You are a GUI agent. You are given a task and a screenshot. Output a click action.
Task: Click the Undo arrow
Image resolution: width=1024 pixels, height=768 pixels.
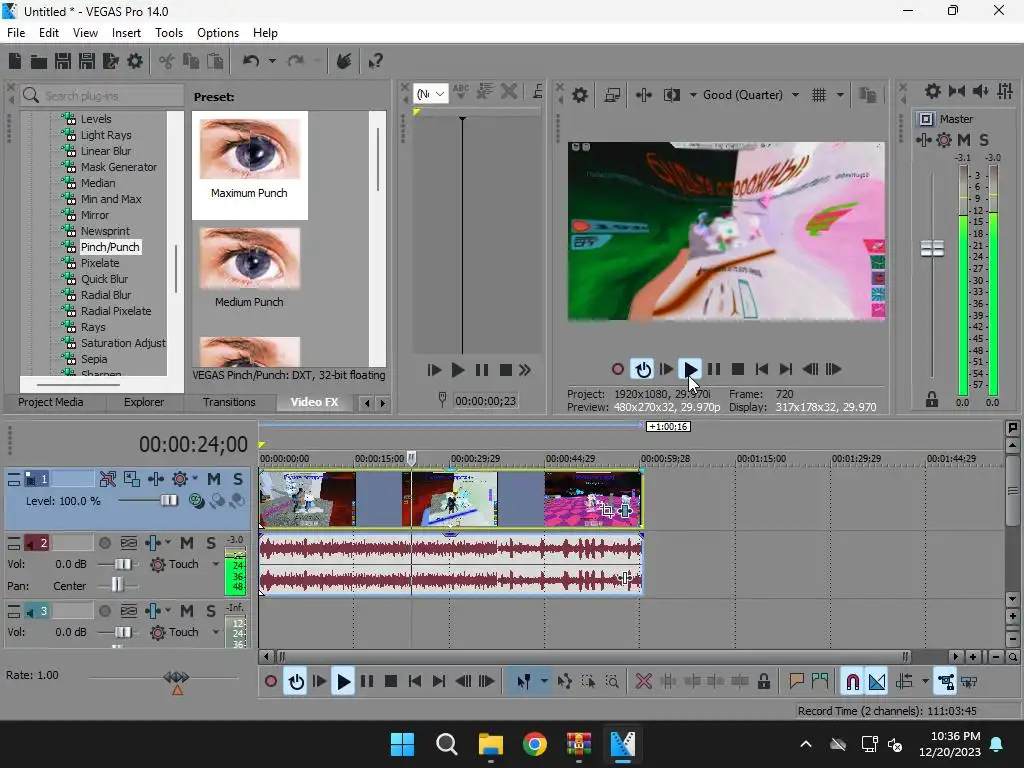pos(251,61)
